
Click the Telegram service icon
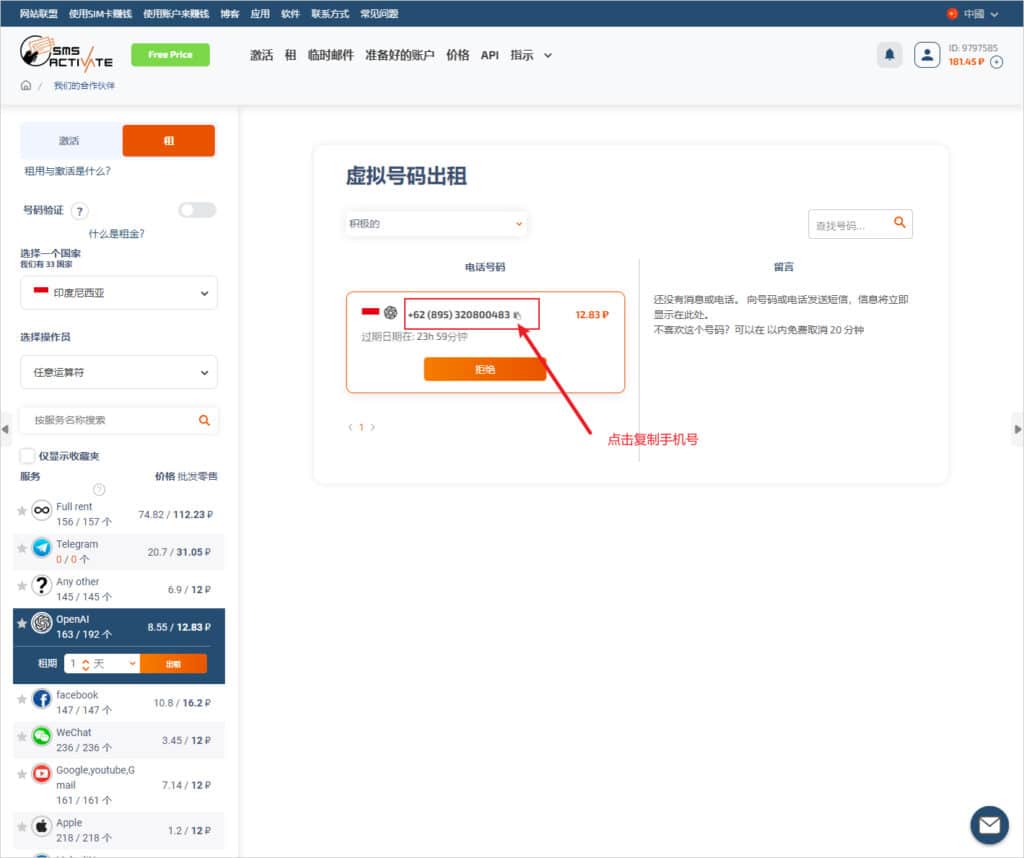pyautogui.click(x=42, y=547)
